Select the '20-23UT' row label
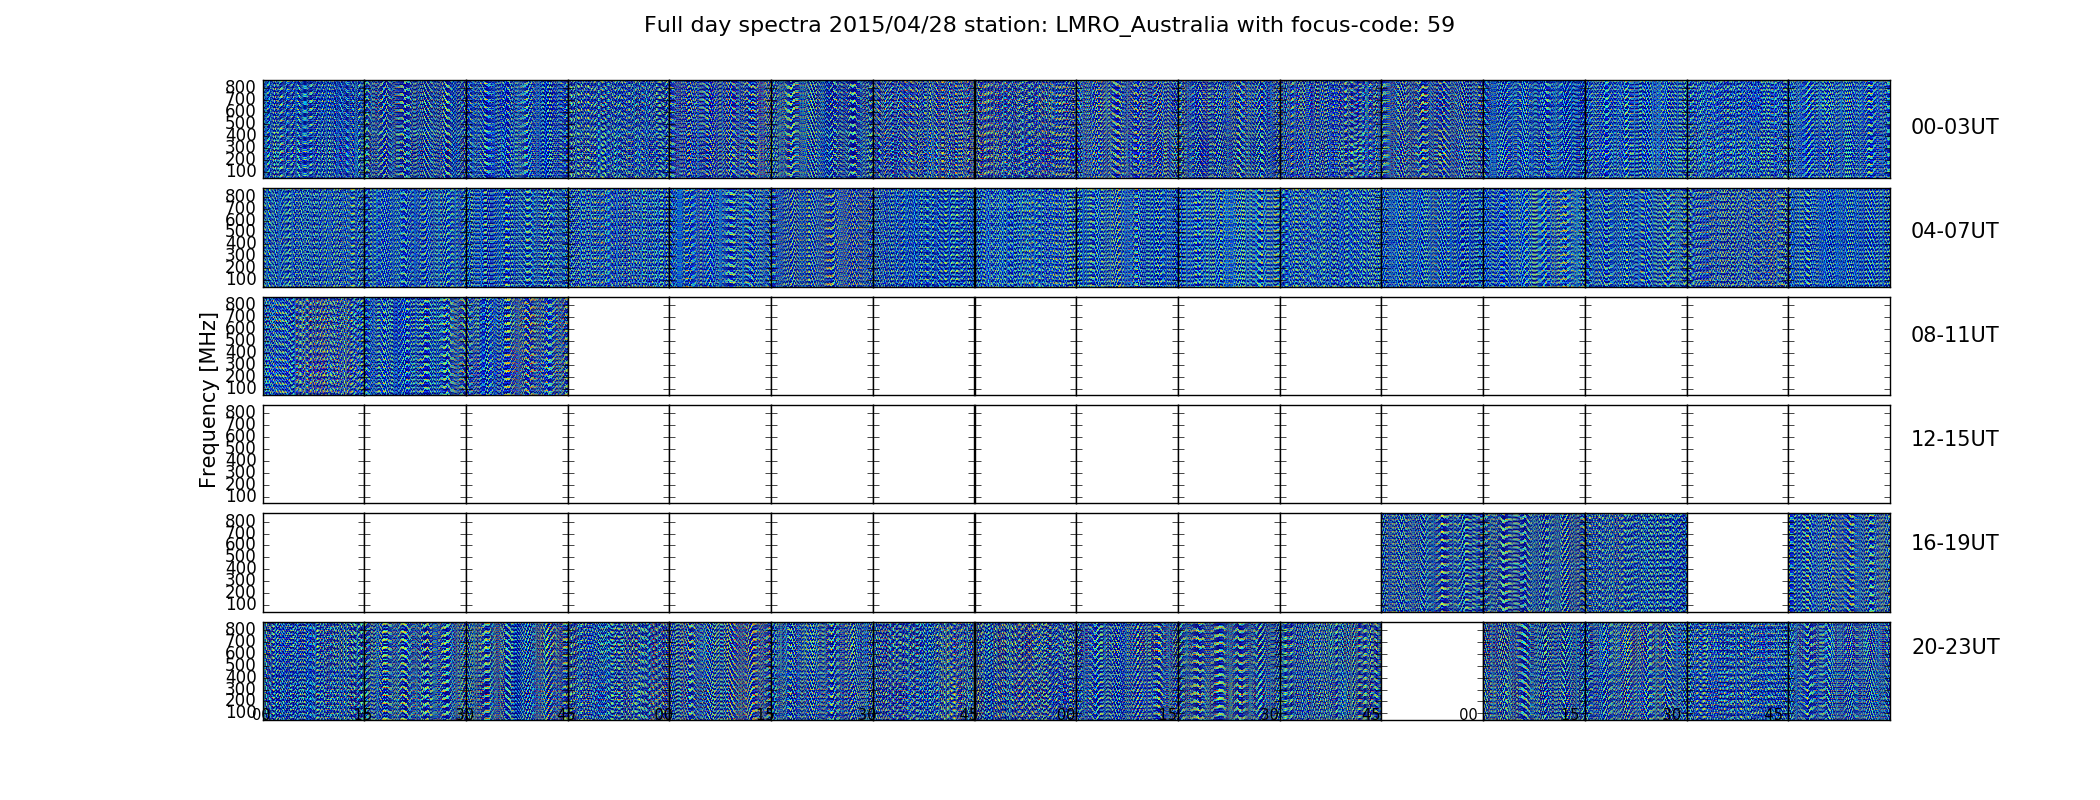Image resolution: width=2100 pixels, height=800 pixels. tap(1955, 647)
